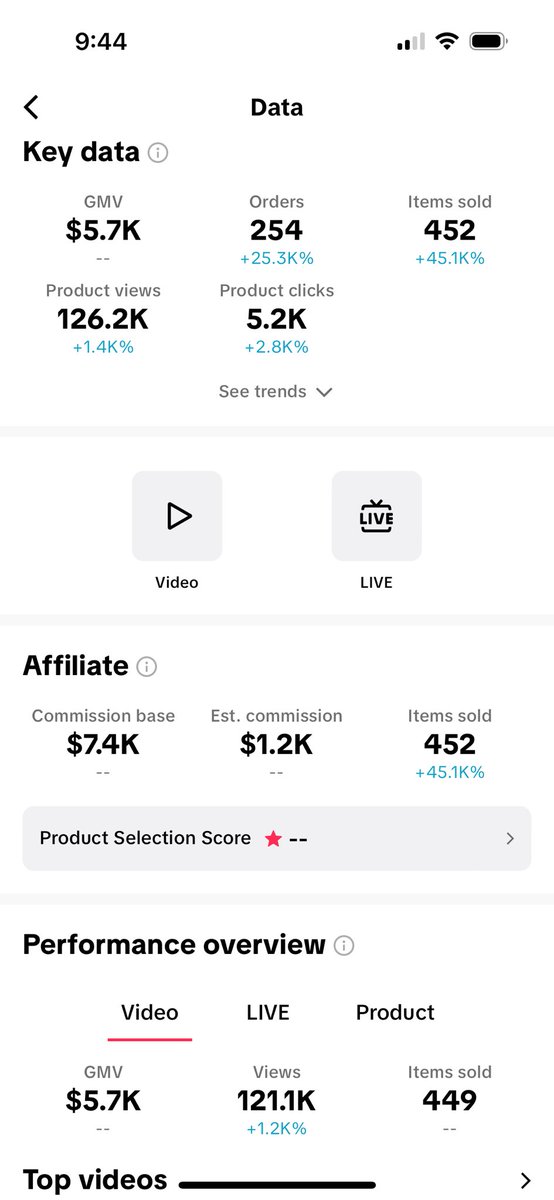This screenshot has width=554, height=1200.
Task: Tap the red star Product Selection Score icon
Action: (x=273, y=839)
